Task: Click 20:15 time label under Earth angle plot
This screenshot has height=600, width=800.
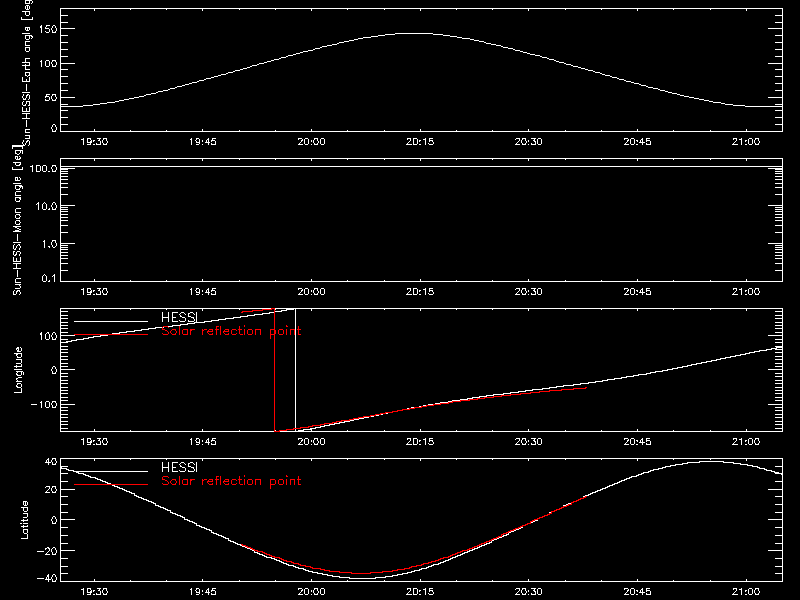Action: pyautogui.click(x=420, y=142)
